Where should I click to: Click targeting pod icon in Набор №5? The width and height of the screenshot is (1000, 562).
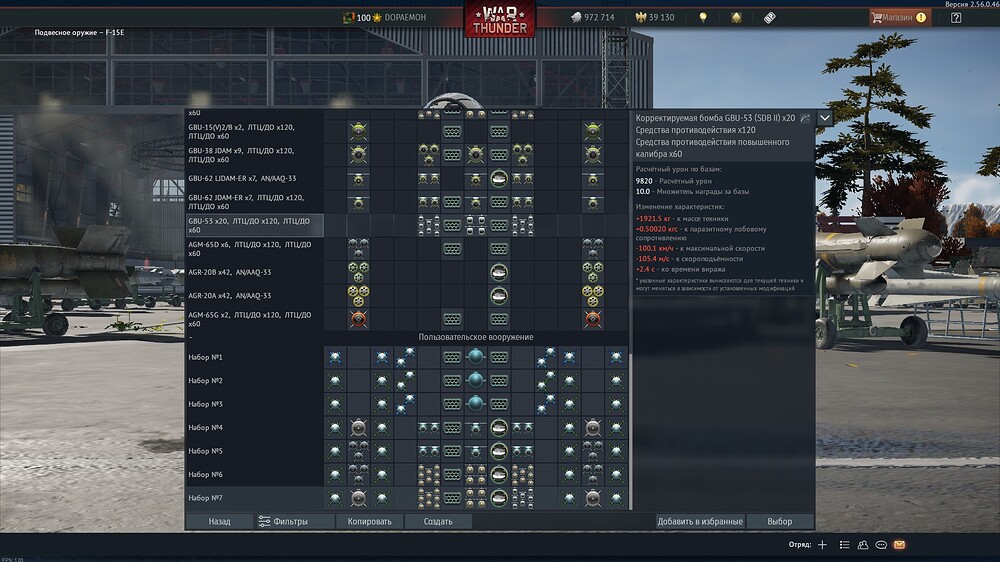(x=499, y=451)
